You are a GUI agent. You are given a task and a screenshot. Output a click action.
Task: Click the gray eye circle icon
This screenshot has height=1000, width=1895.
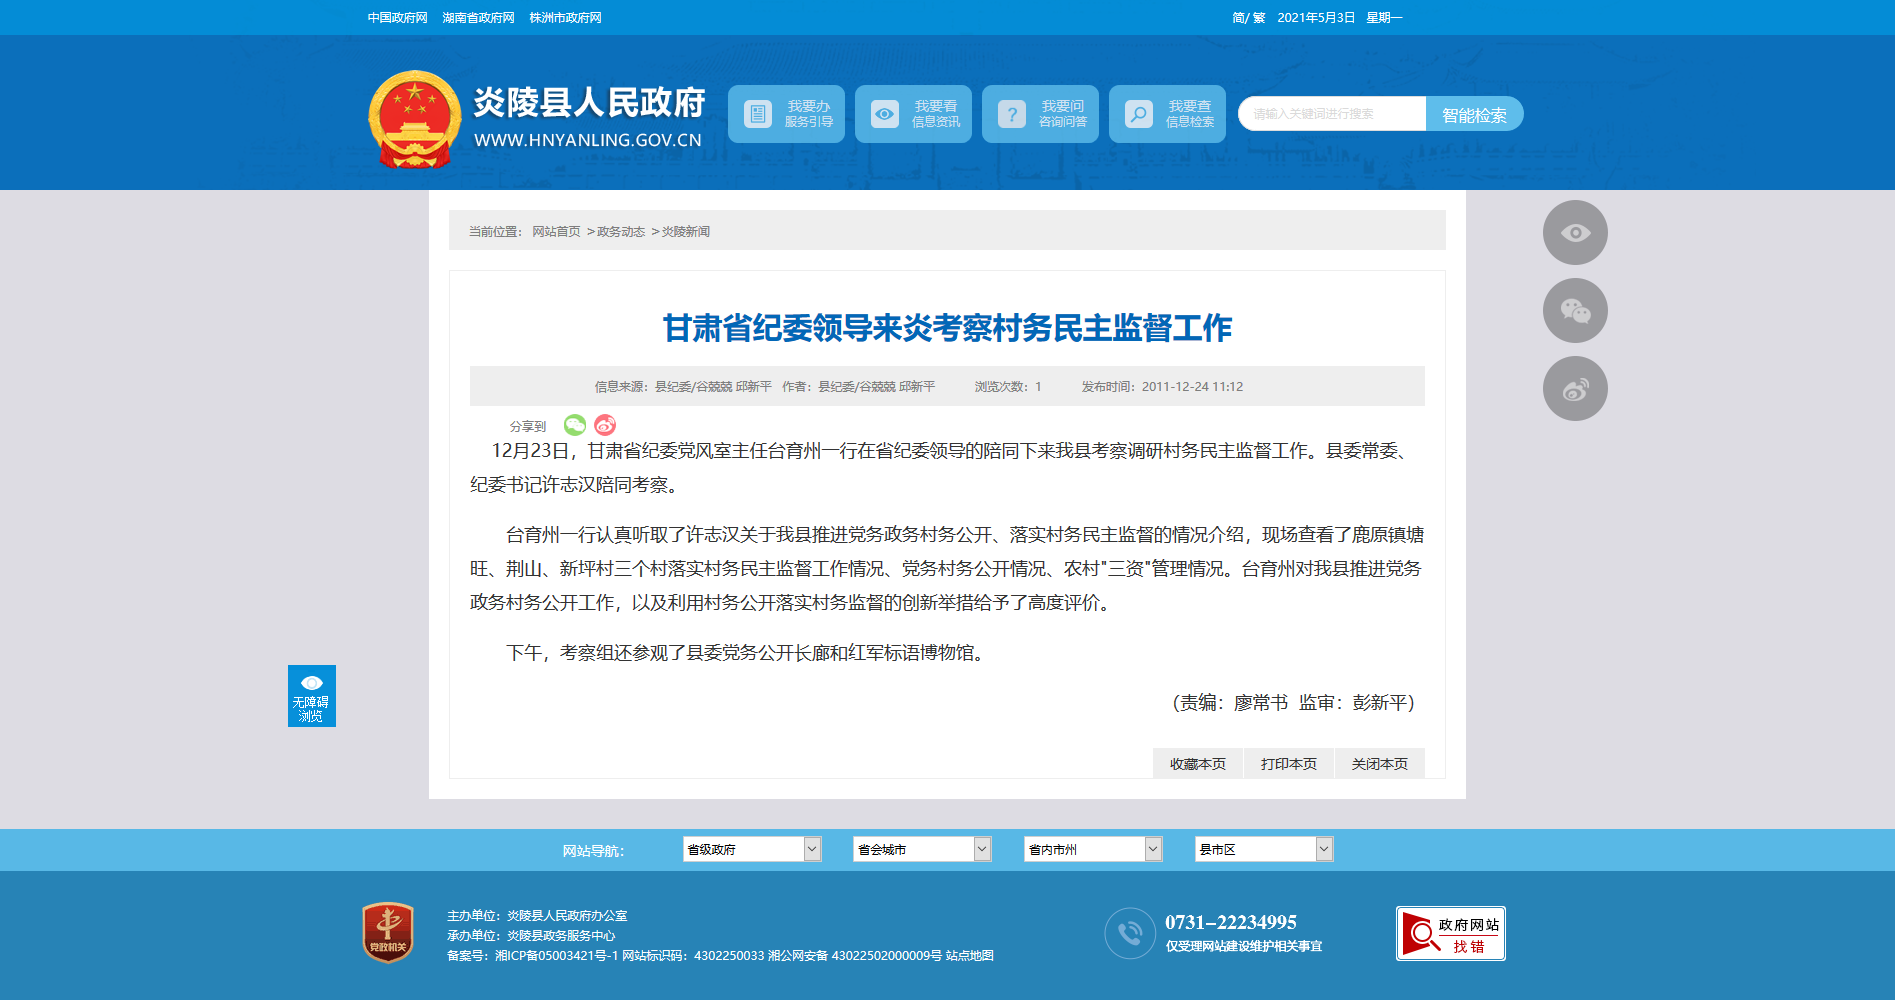click(x=1574, y=233)
